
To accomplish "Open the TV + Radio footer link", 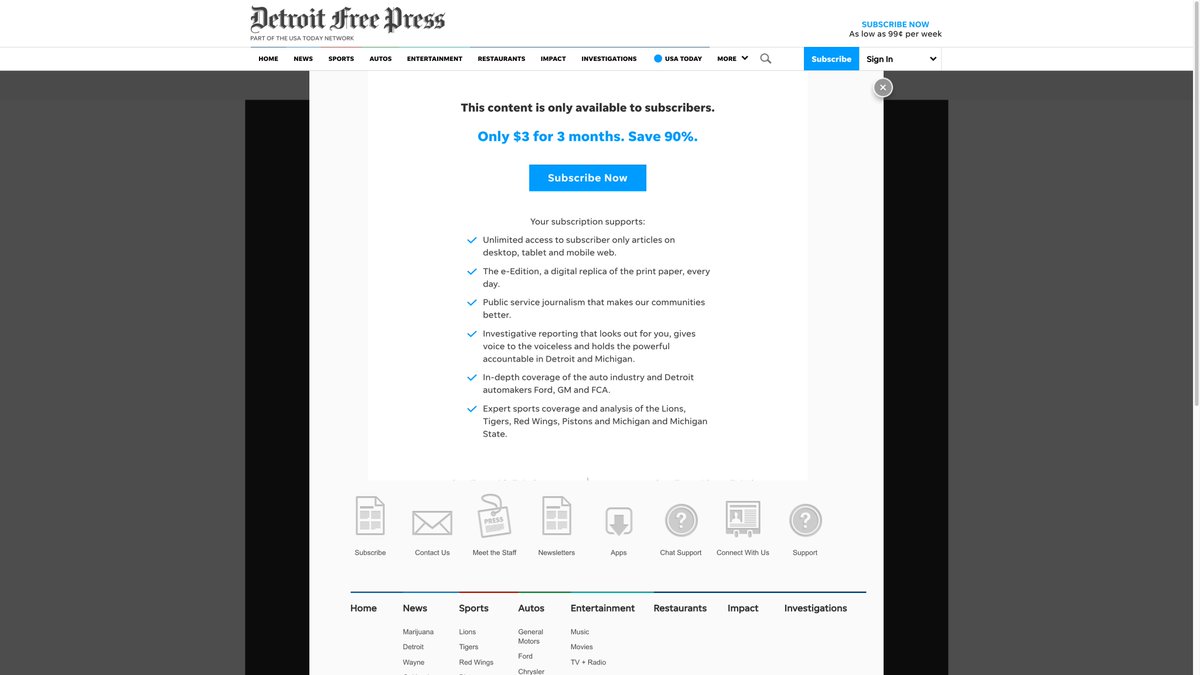I will pos(588,662).
